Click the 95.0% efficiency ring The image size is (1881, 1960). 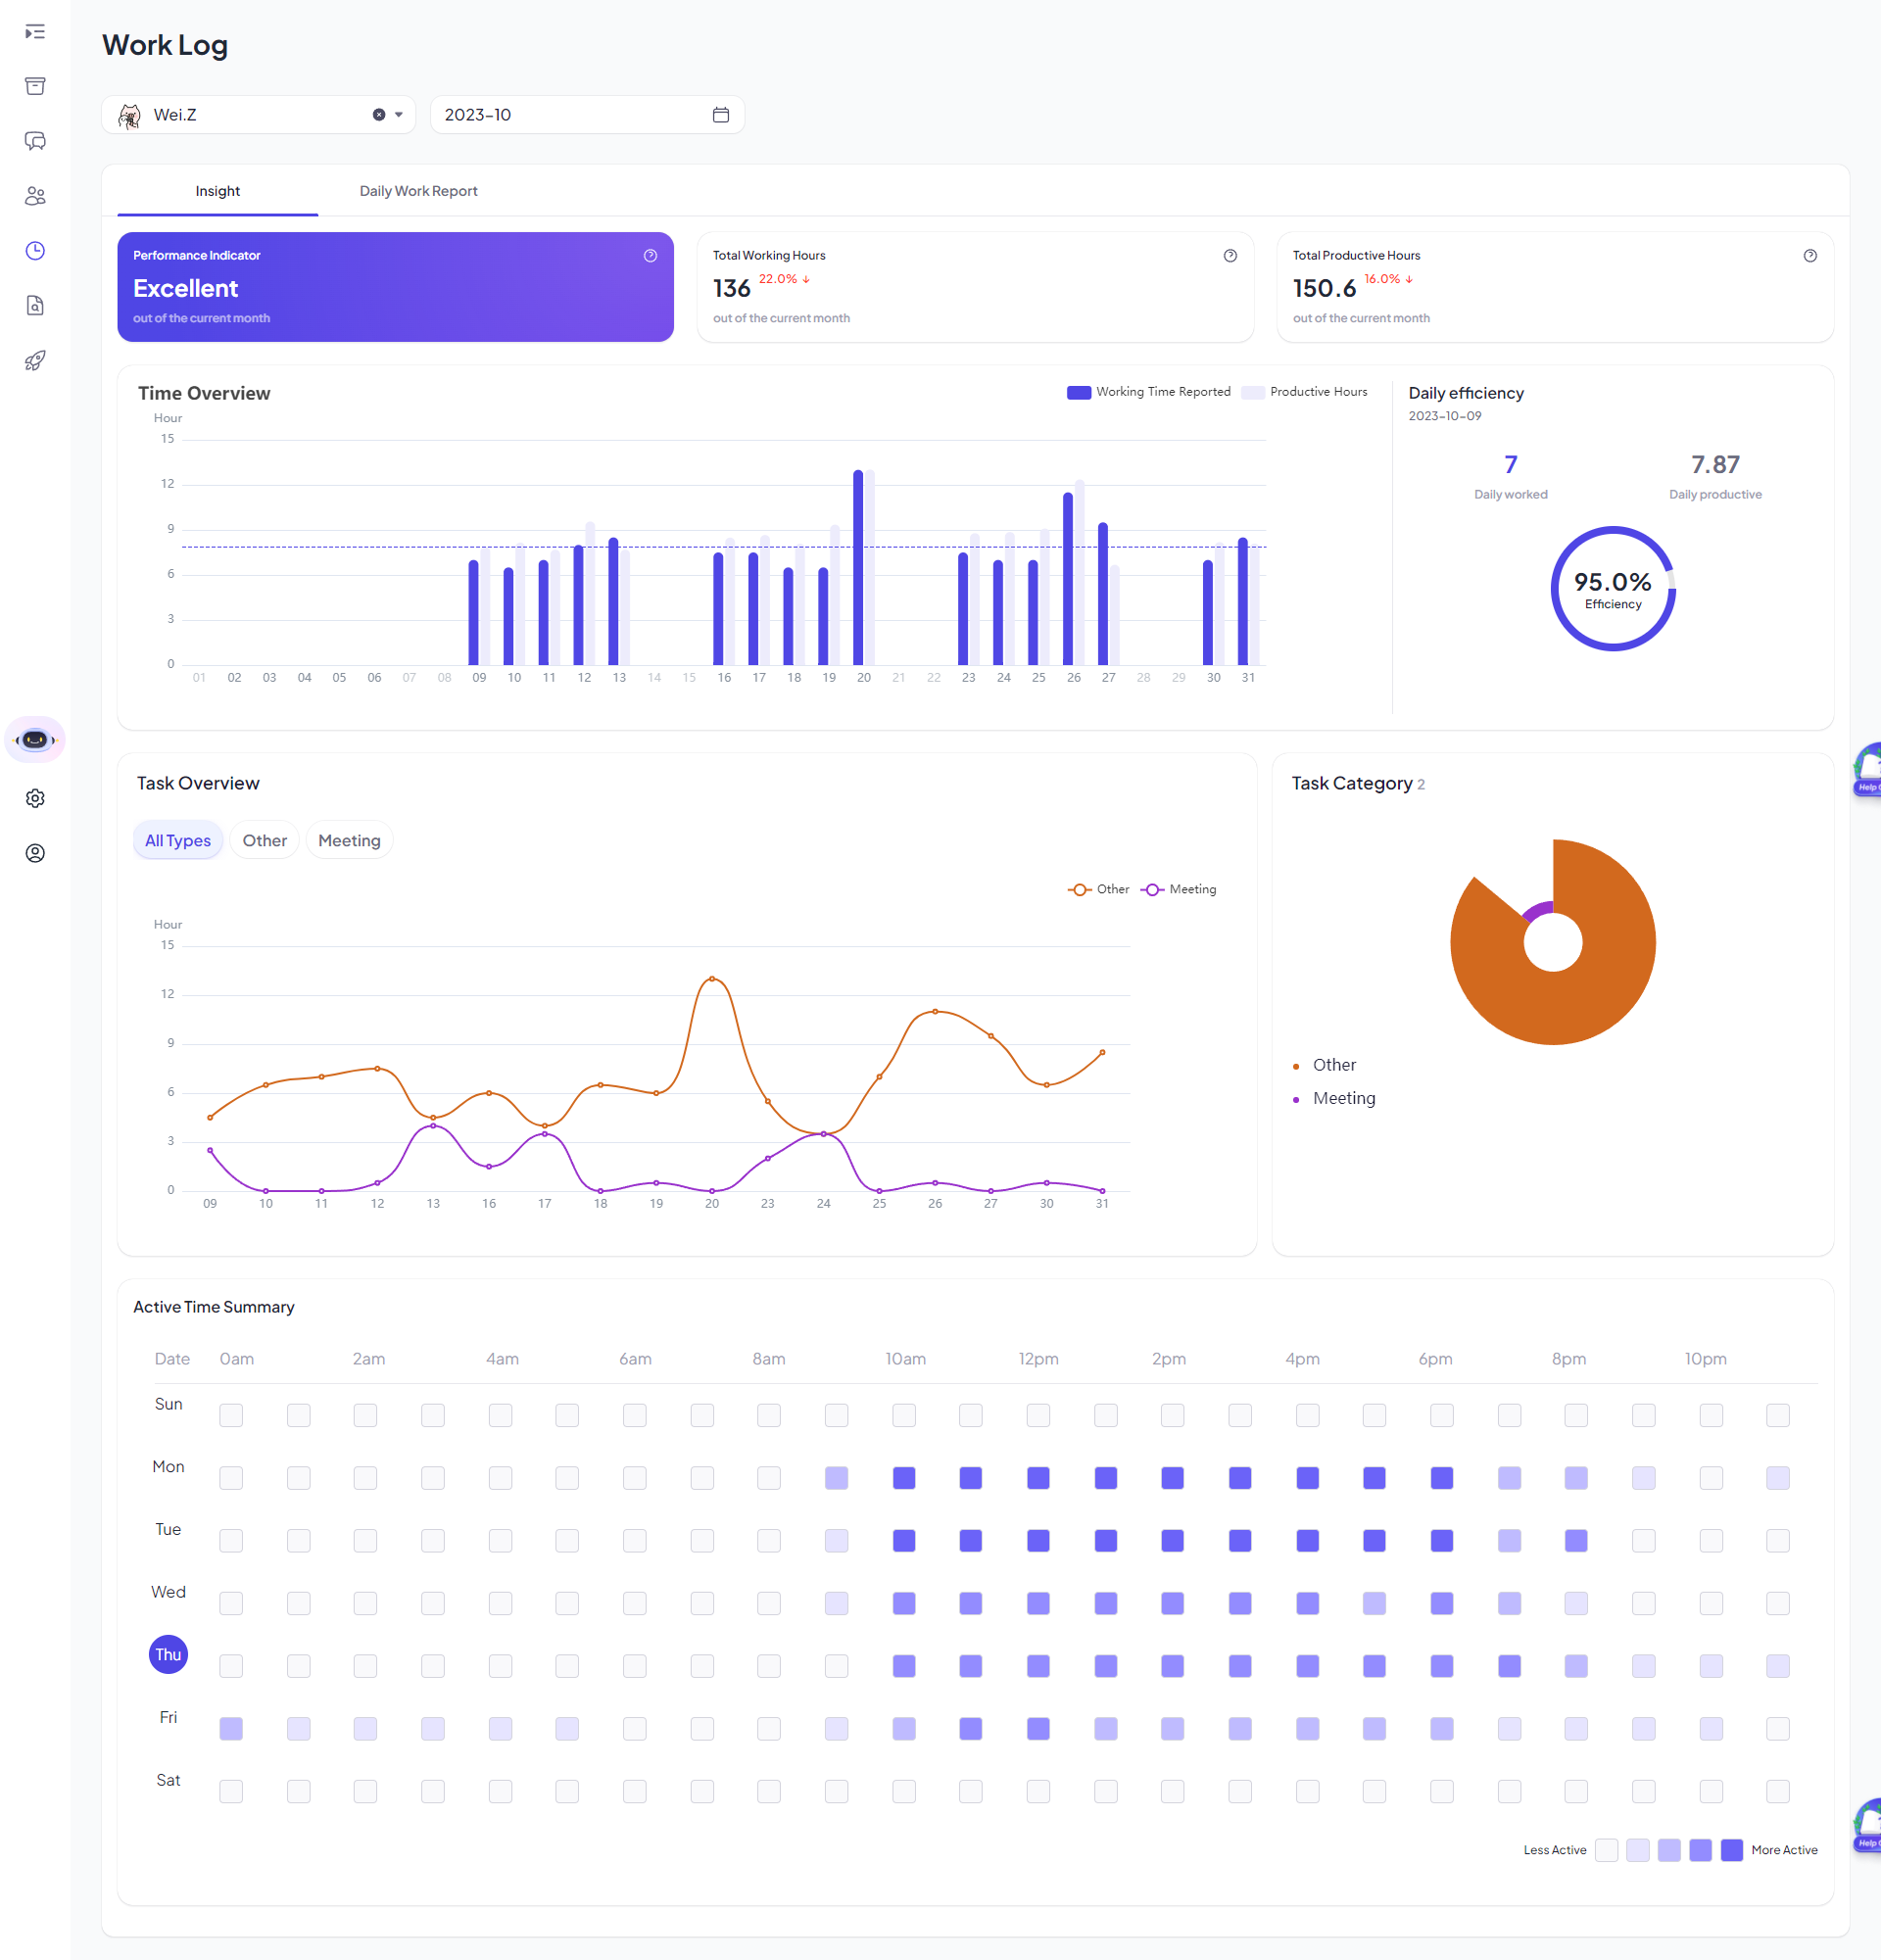tap(1613, 589)
